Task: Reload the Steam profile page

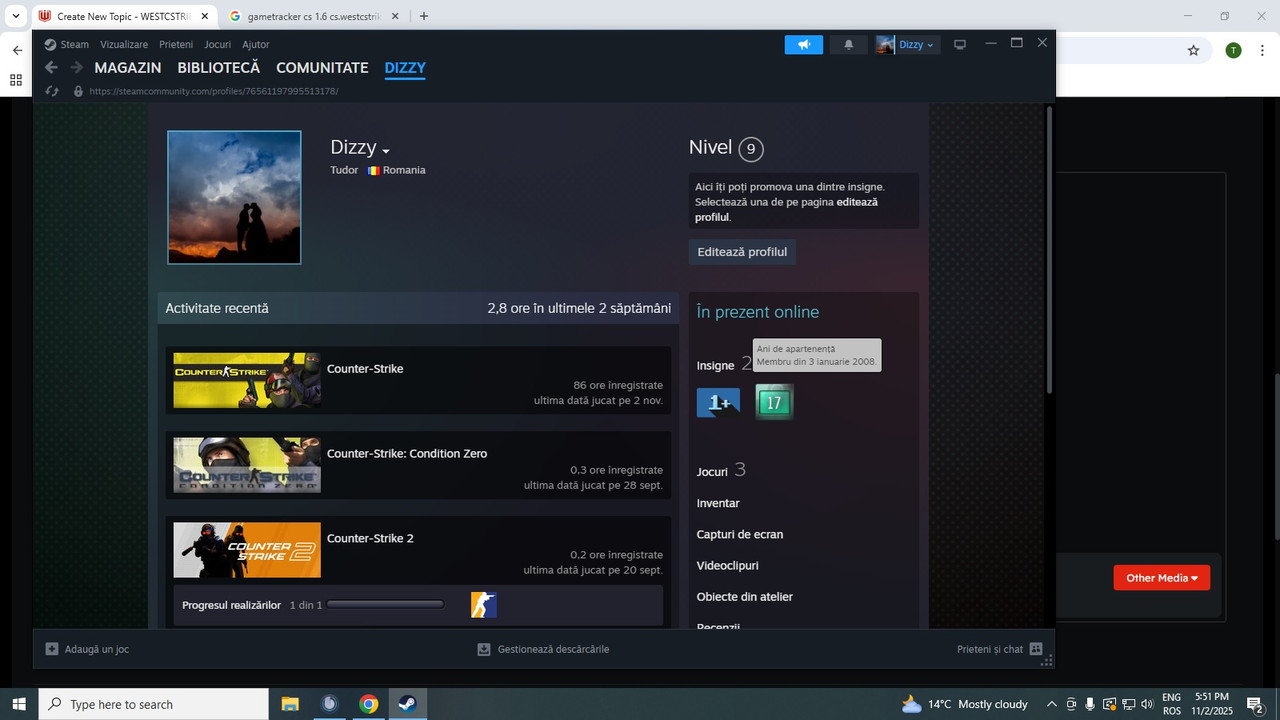Action: [x=52, y=91]
